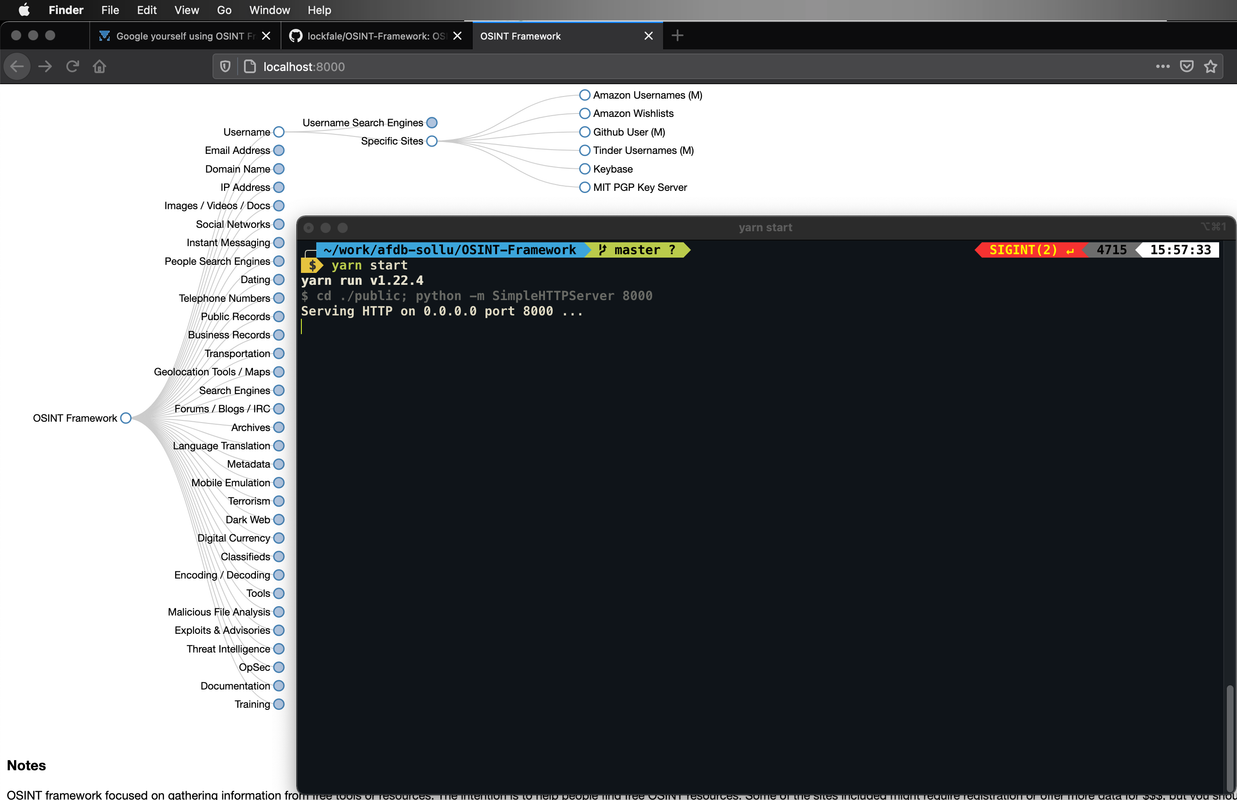
Task: Click the Pocket save icon
Action: coord(1187,67)
